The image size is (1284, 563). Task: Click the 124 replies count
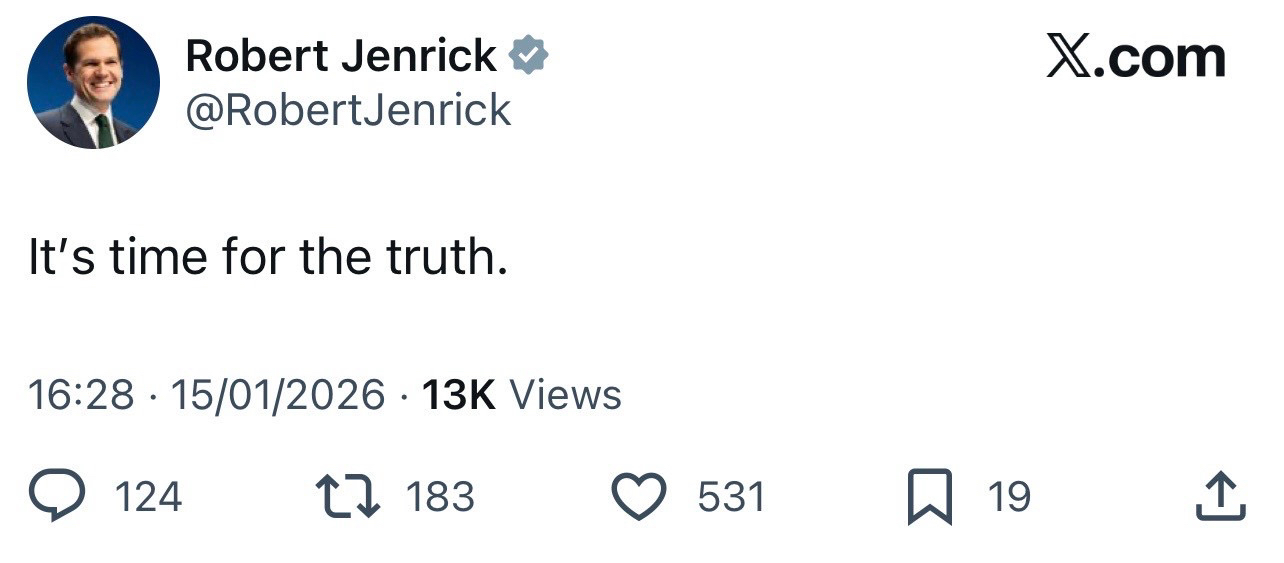coord(149,497)
